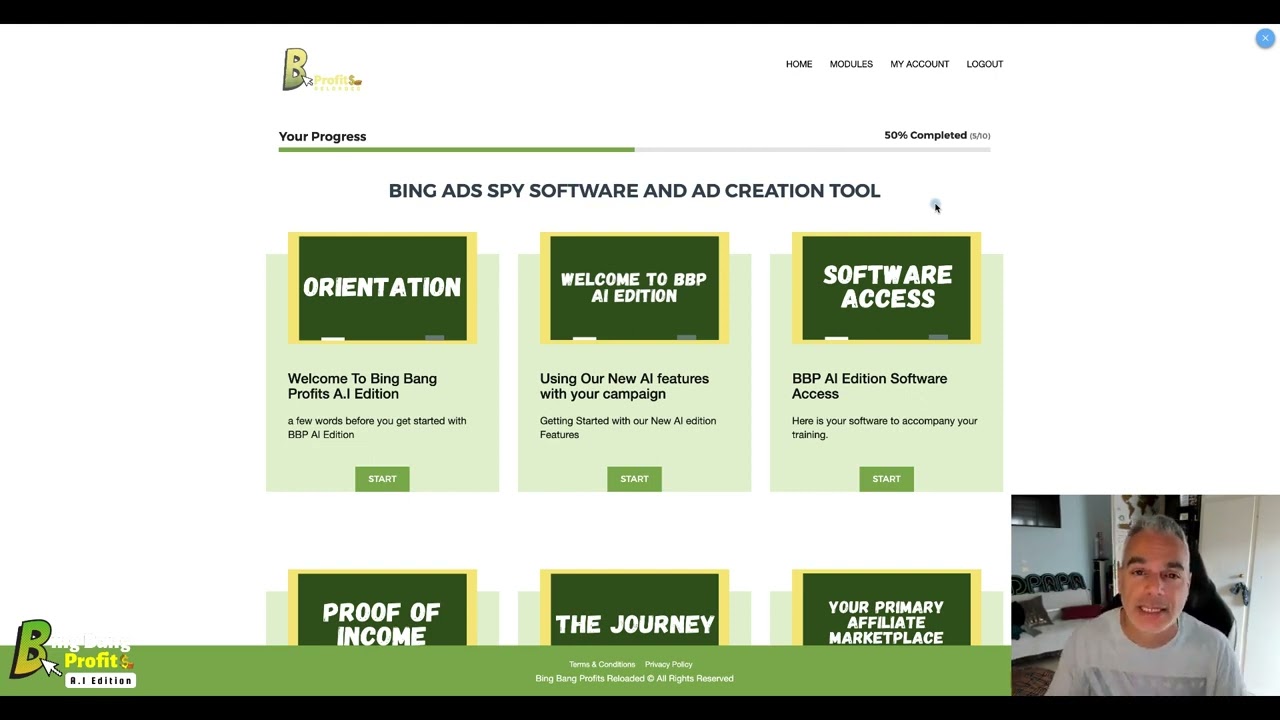The image size is (1280, 720).
Task: Open the SOFTWARE ACCESS chalkboard thumbnail
Action: [x=886, y=288]
